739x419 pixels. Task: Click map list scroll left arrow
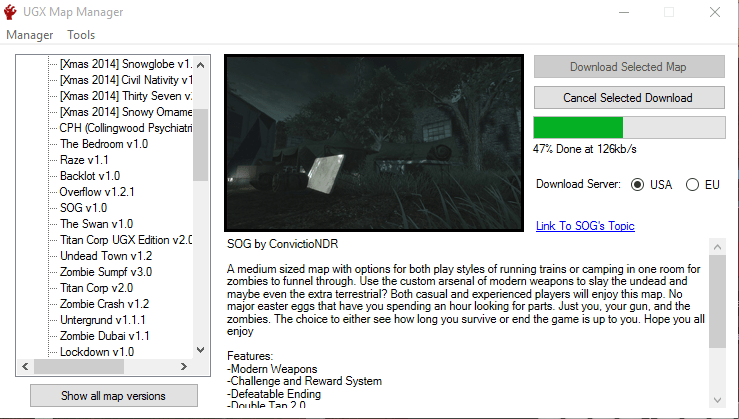point(25,366)
